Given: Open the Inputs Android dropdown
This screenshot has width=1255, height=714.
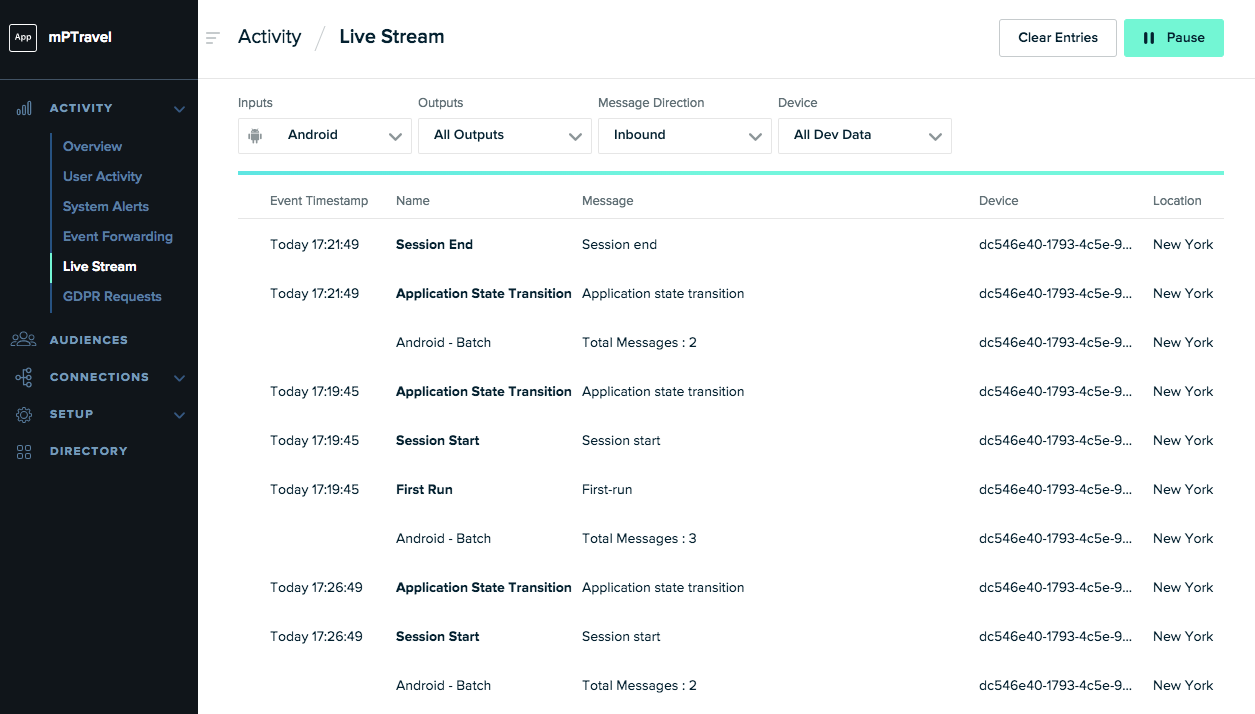Looking at the screenshot, I should click(x=325, y=136).
